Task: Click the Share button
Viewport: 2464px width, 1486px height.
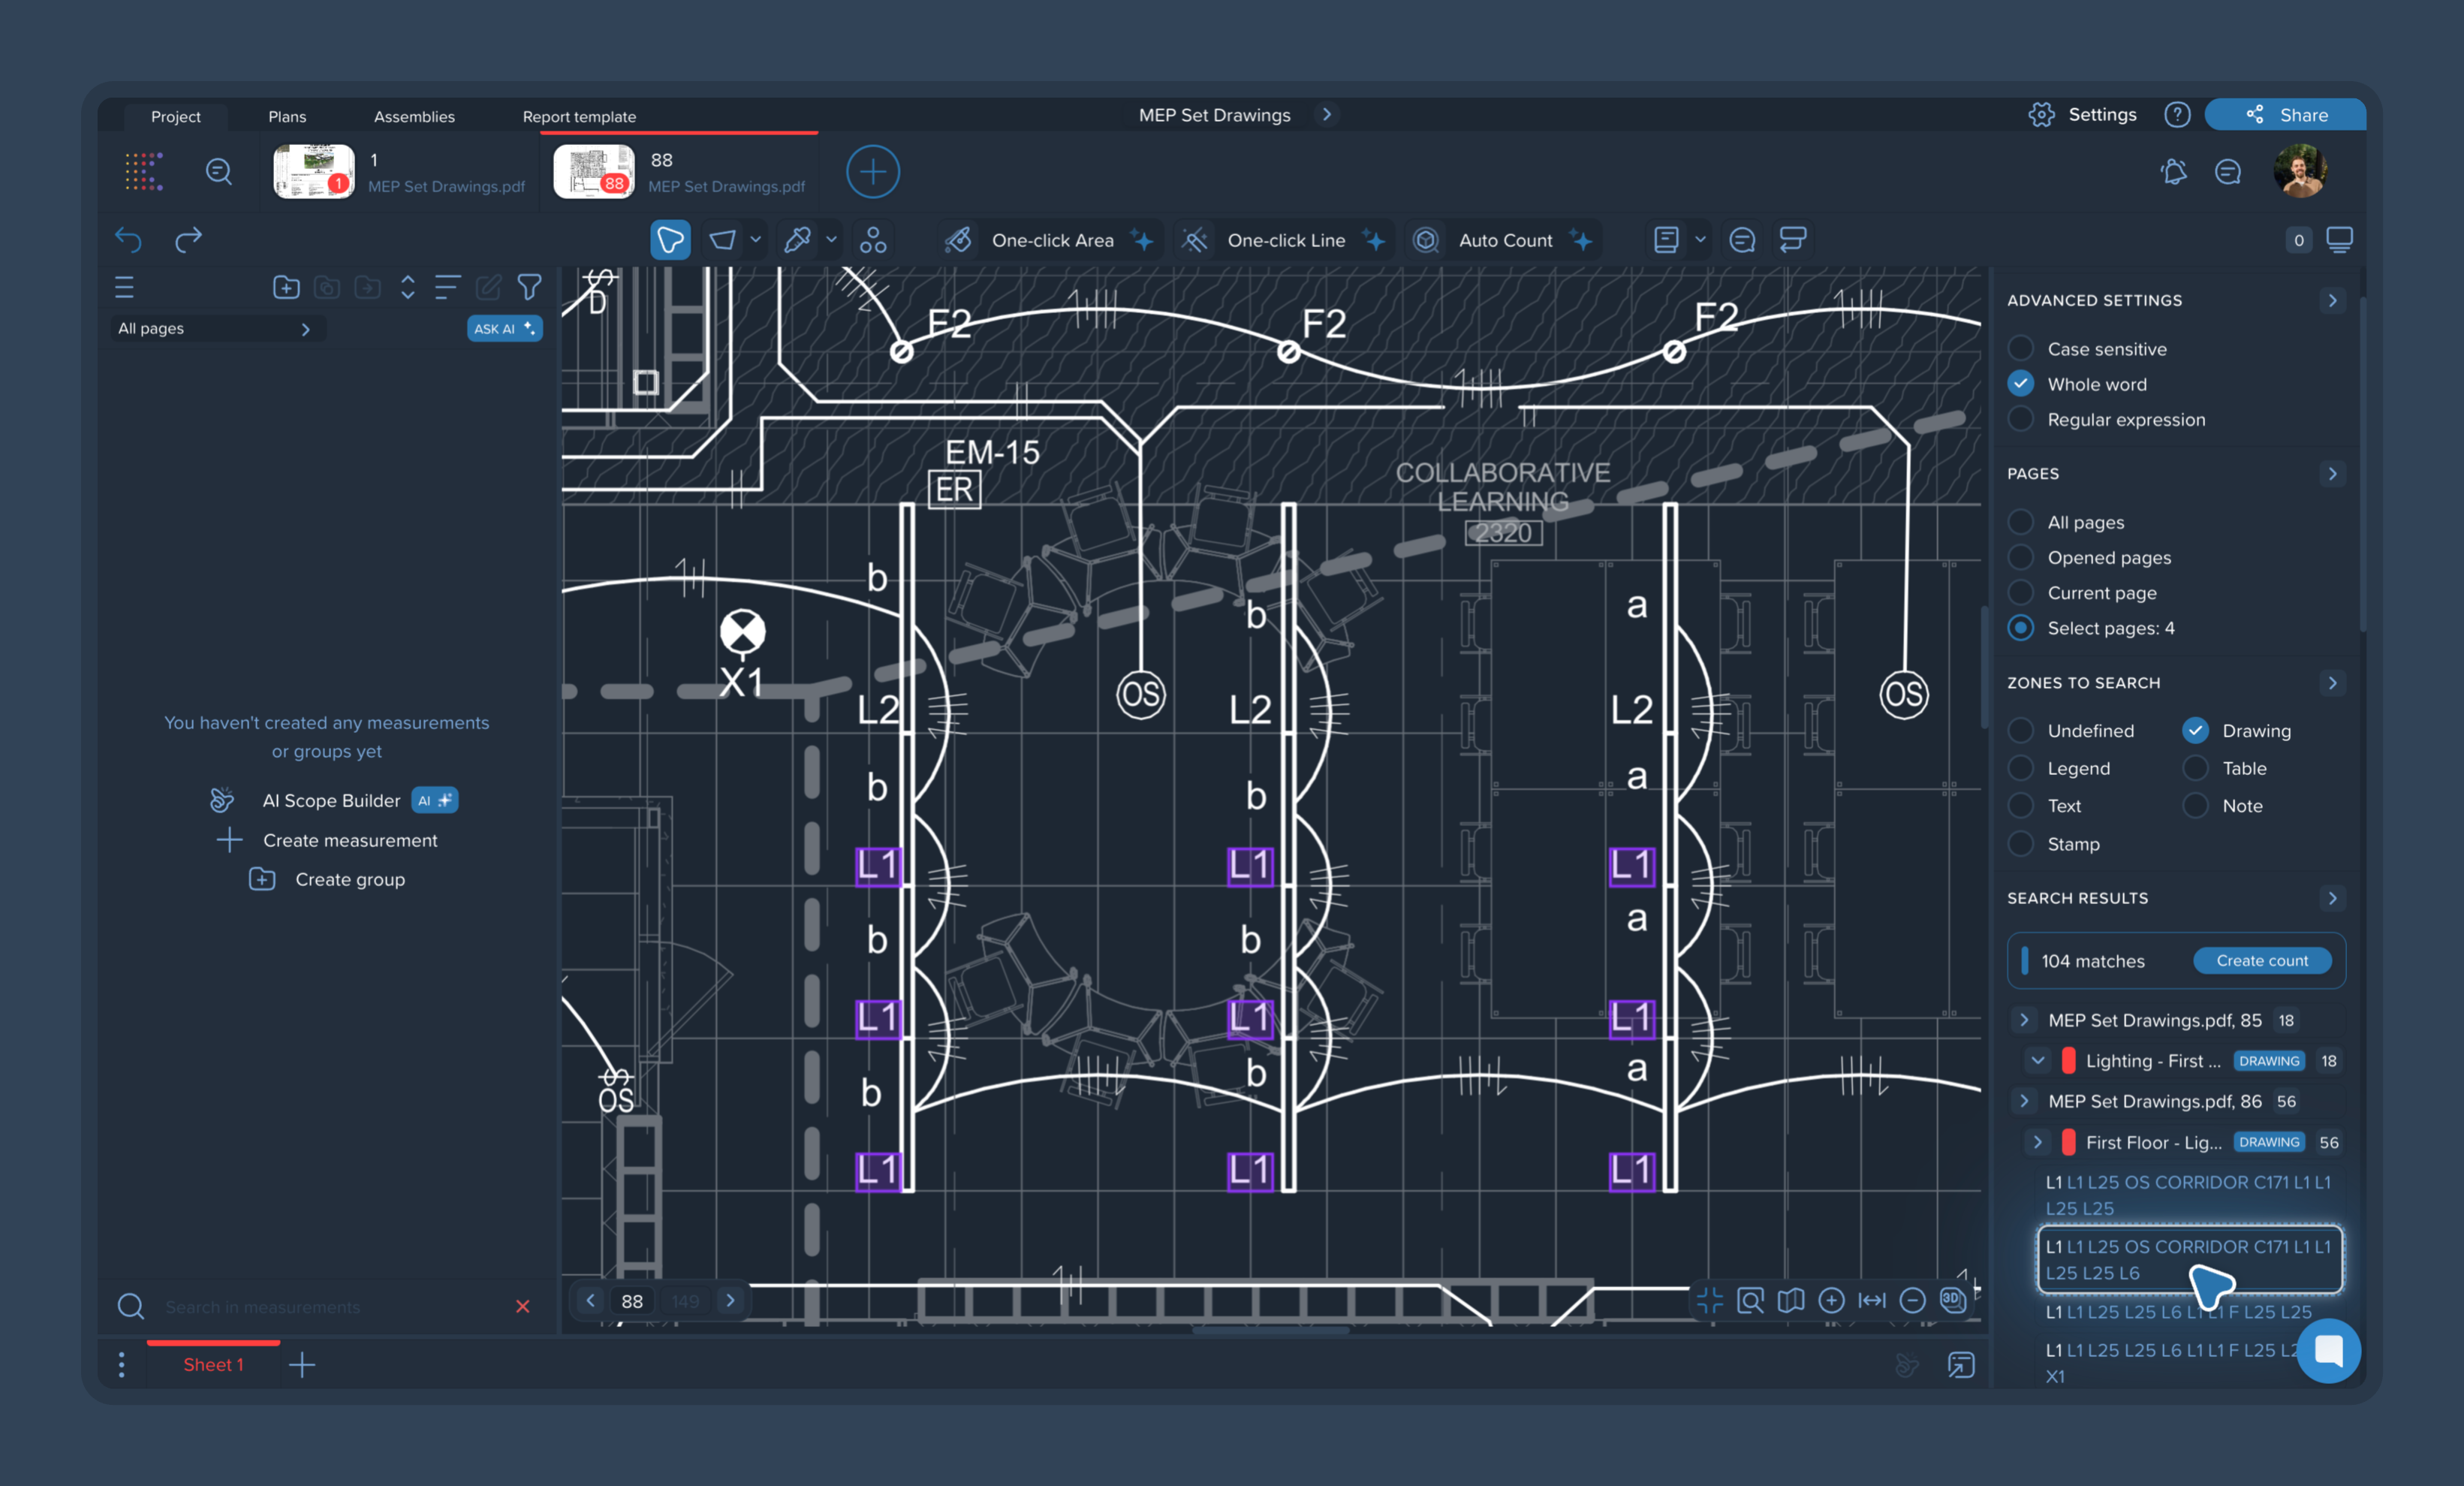Action: [x=2285, y=115]
